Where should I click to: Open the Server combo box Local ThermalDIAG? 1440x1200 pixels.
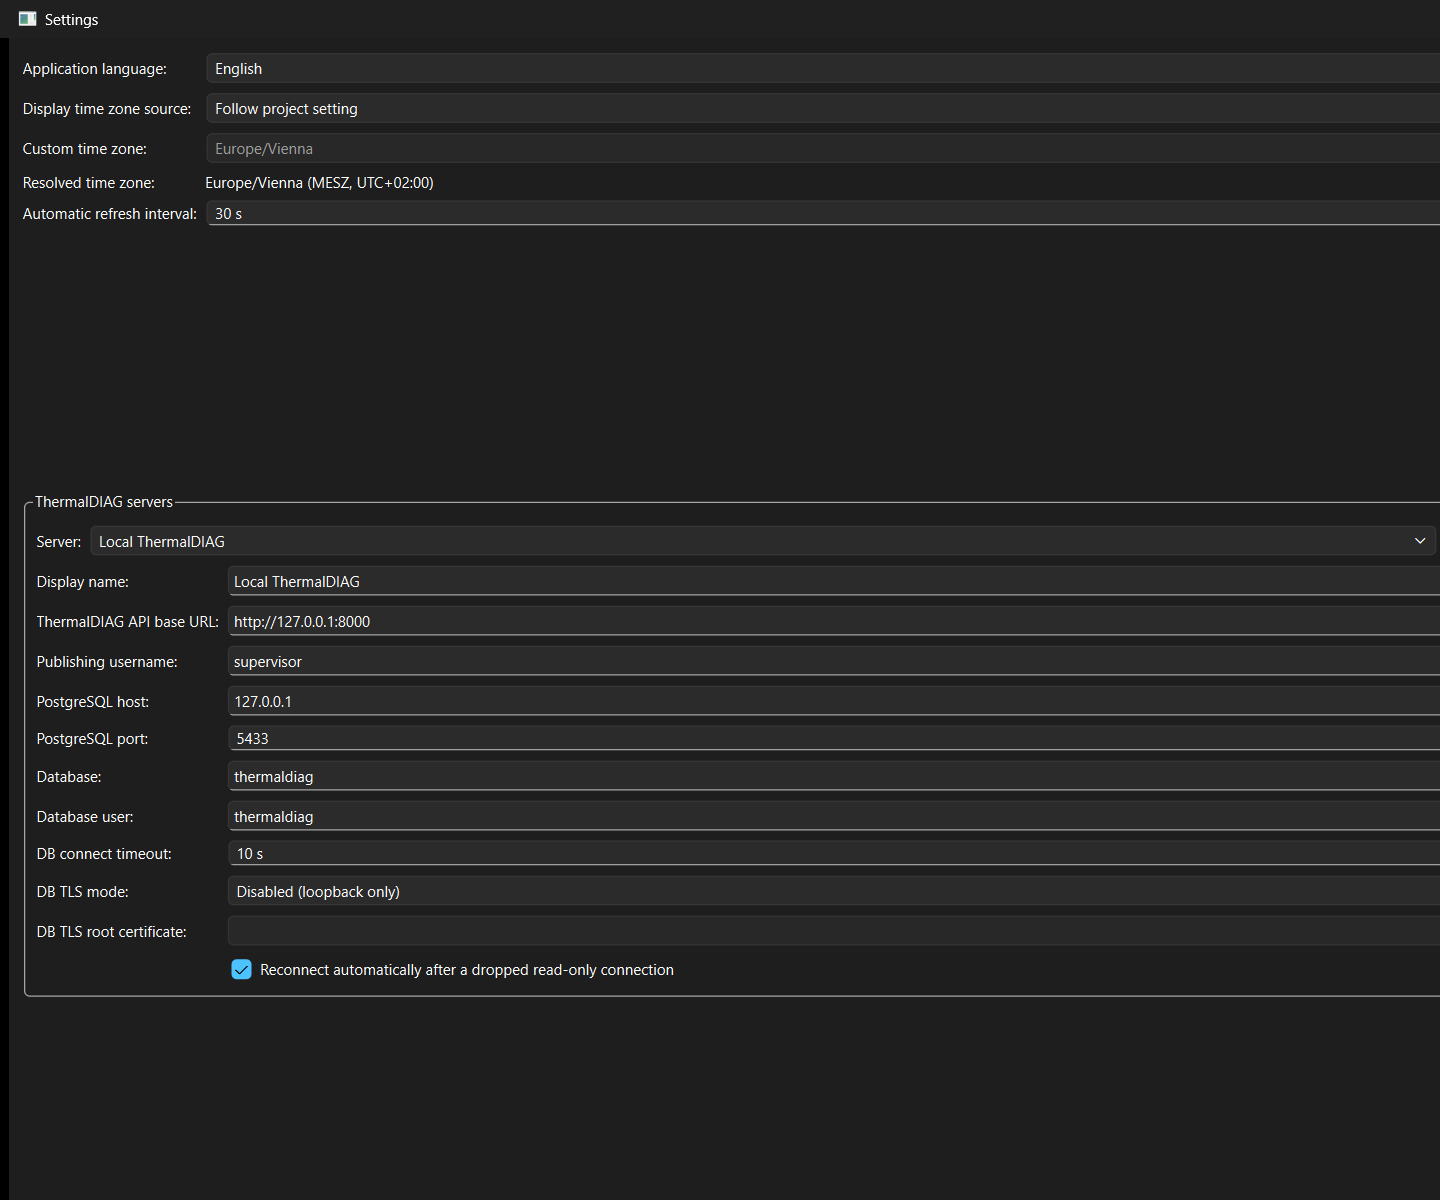(x=763, y=541)
